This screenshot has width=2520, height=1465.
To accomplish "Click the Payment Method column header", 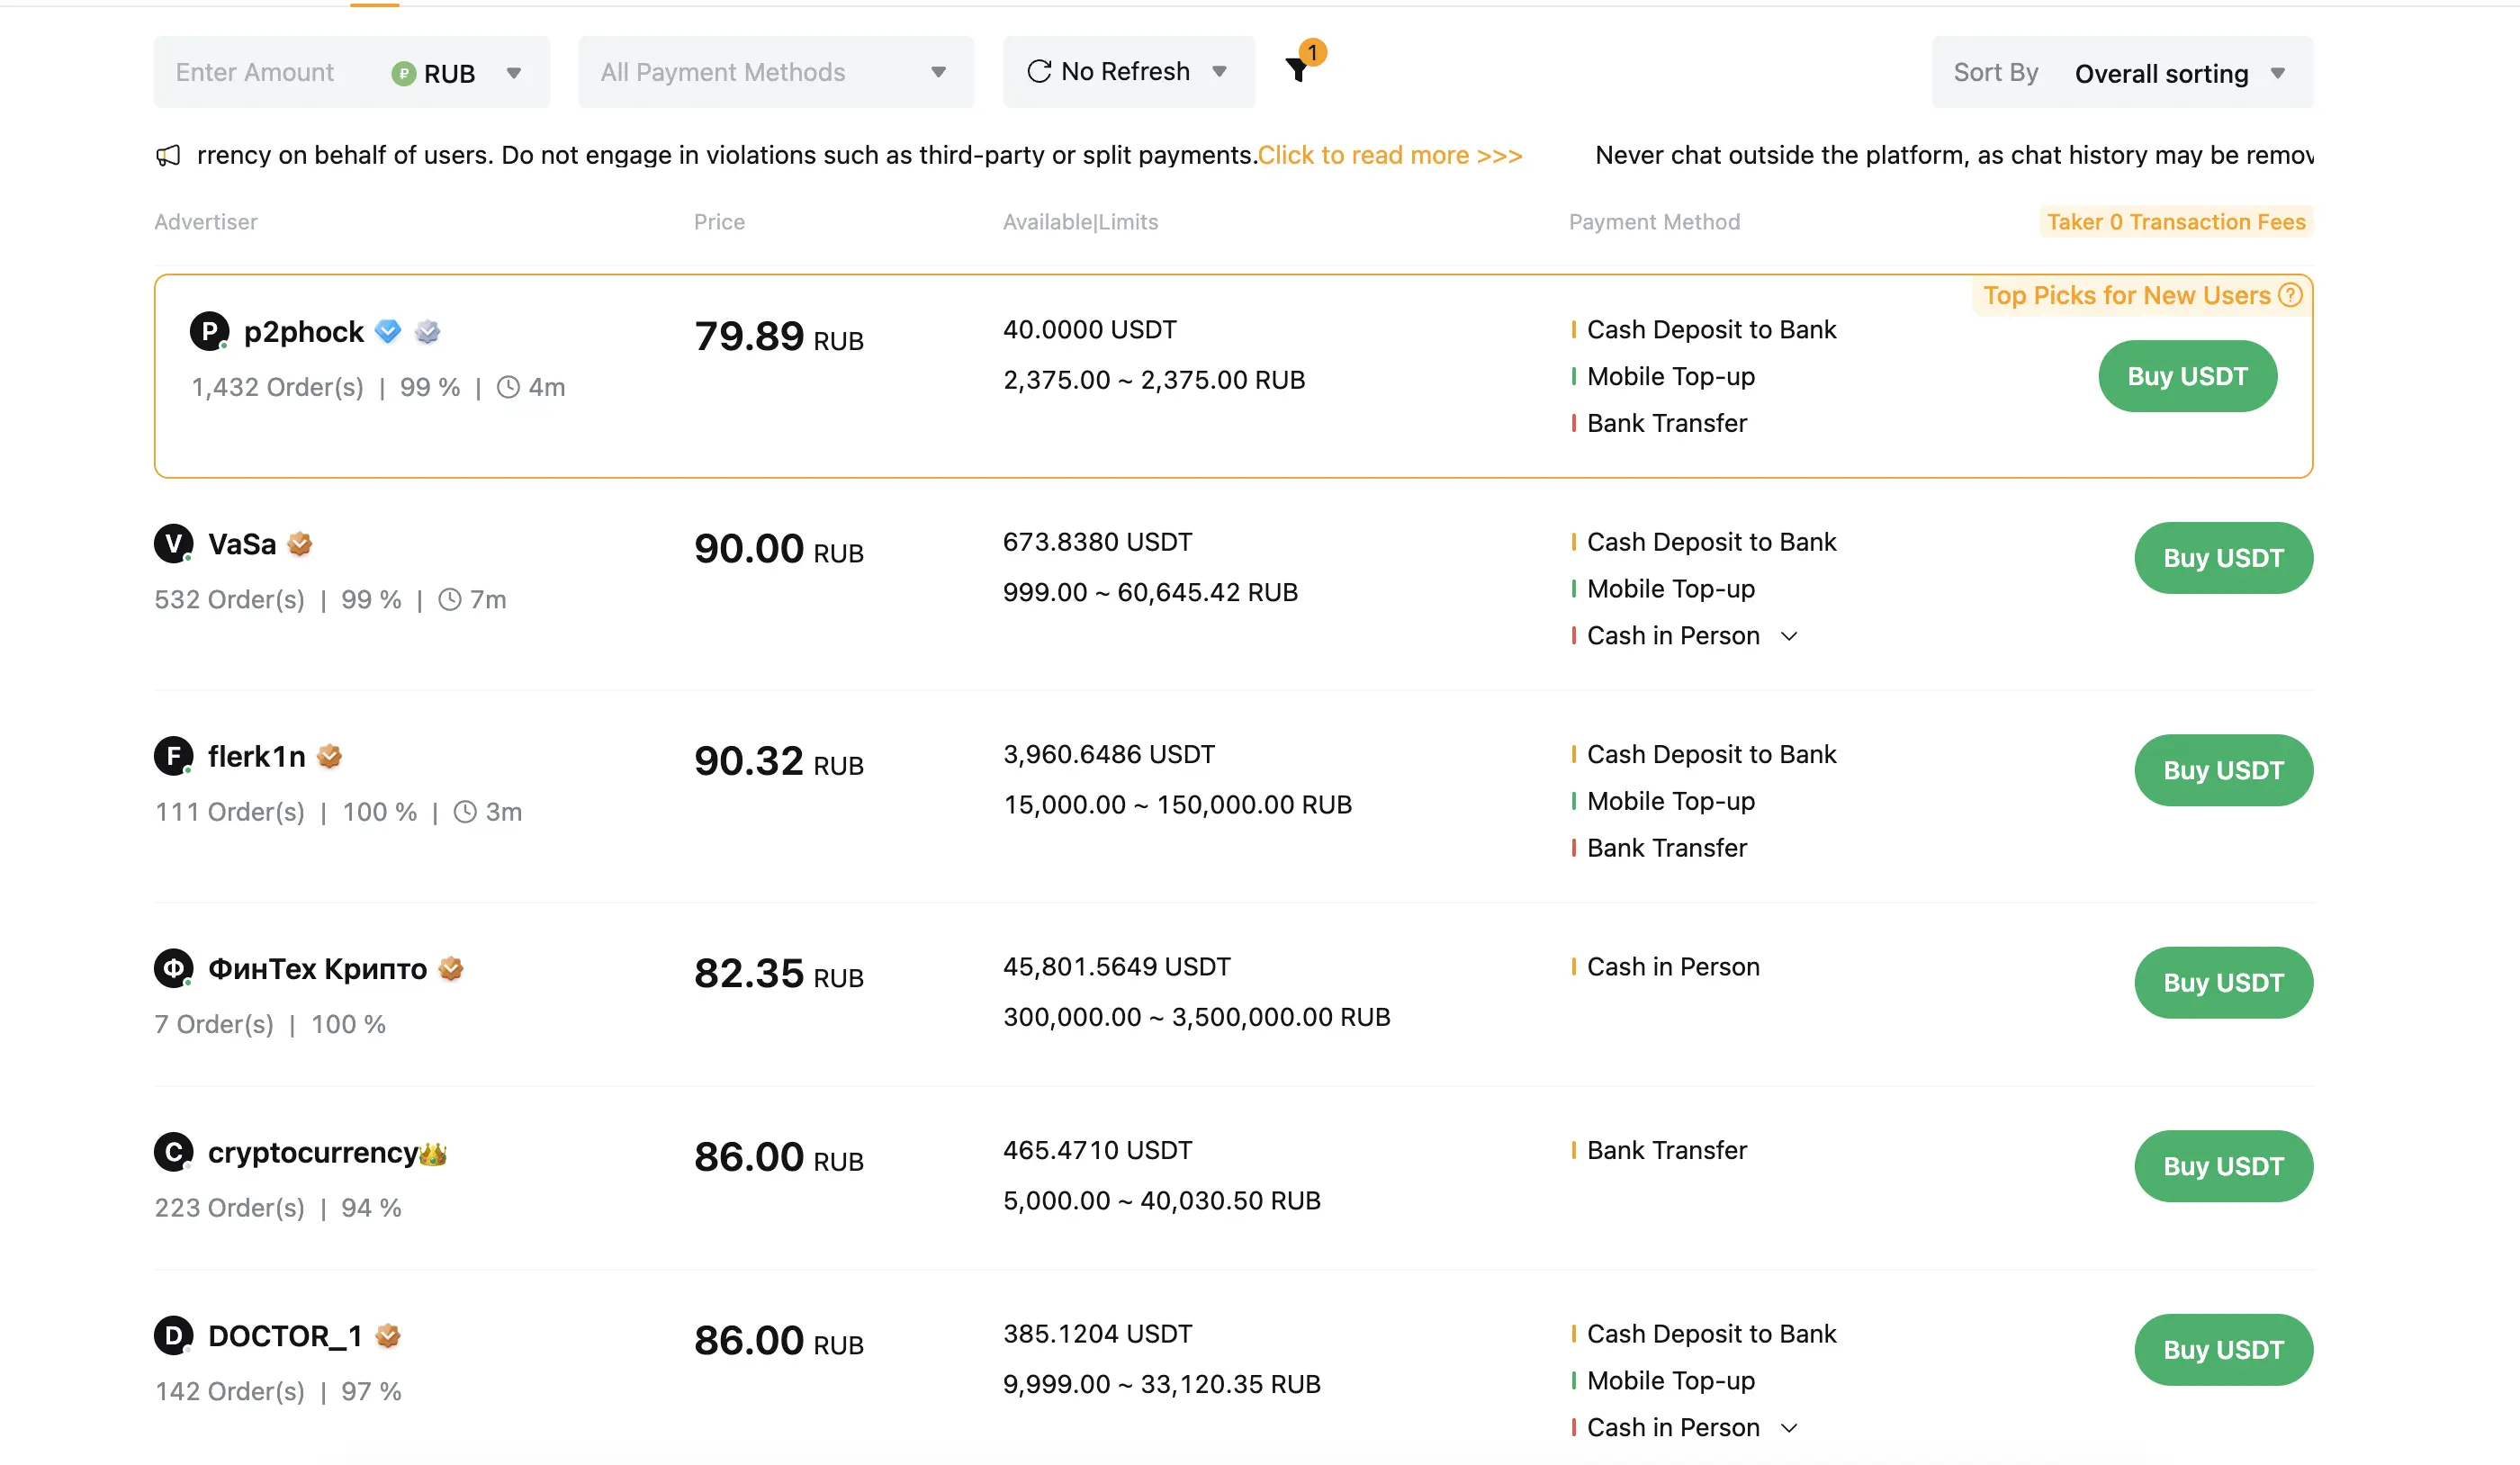I will click(x=1654, y=222).
